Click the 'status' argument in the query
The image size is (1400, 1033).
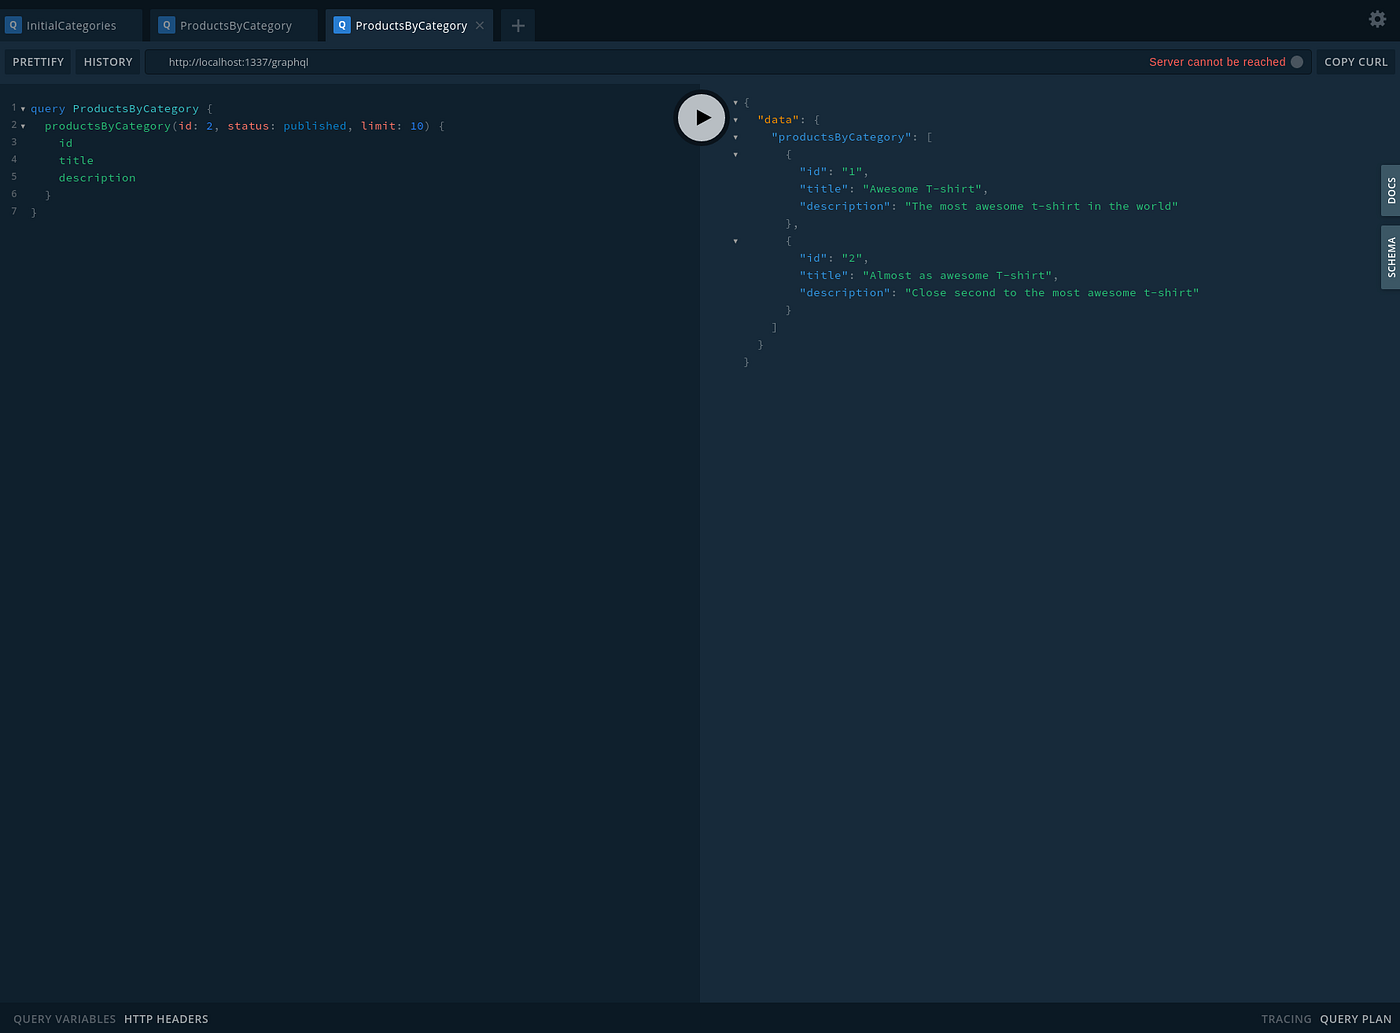(x=248, y=126)
